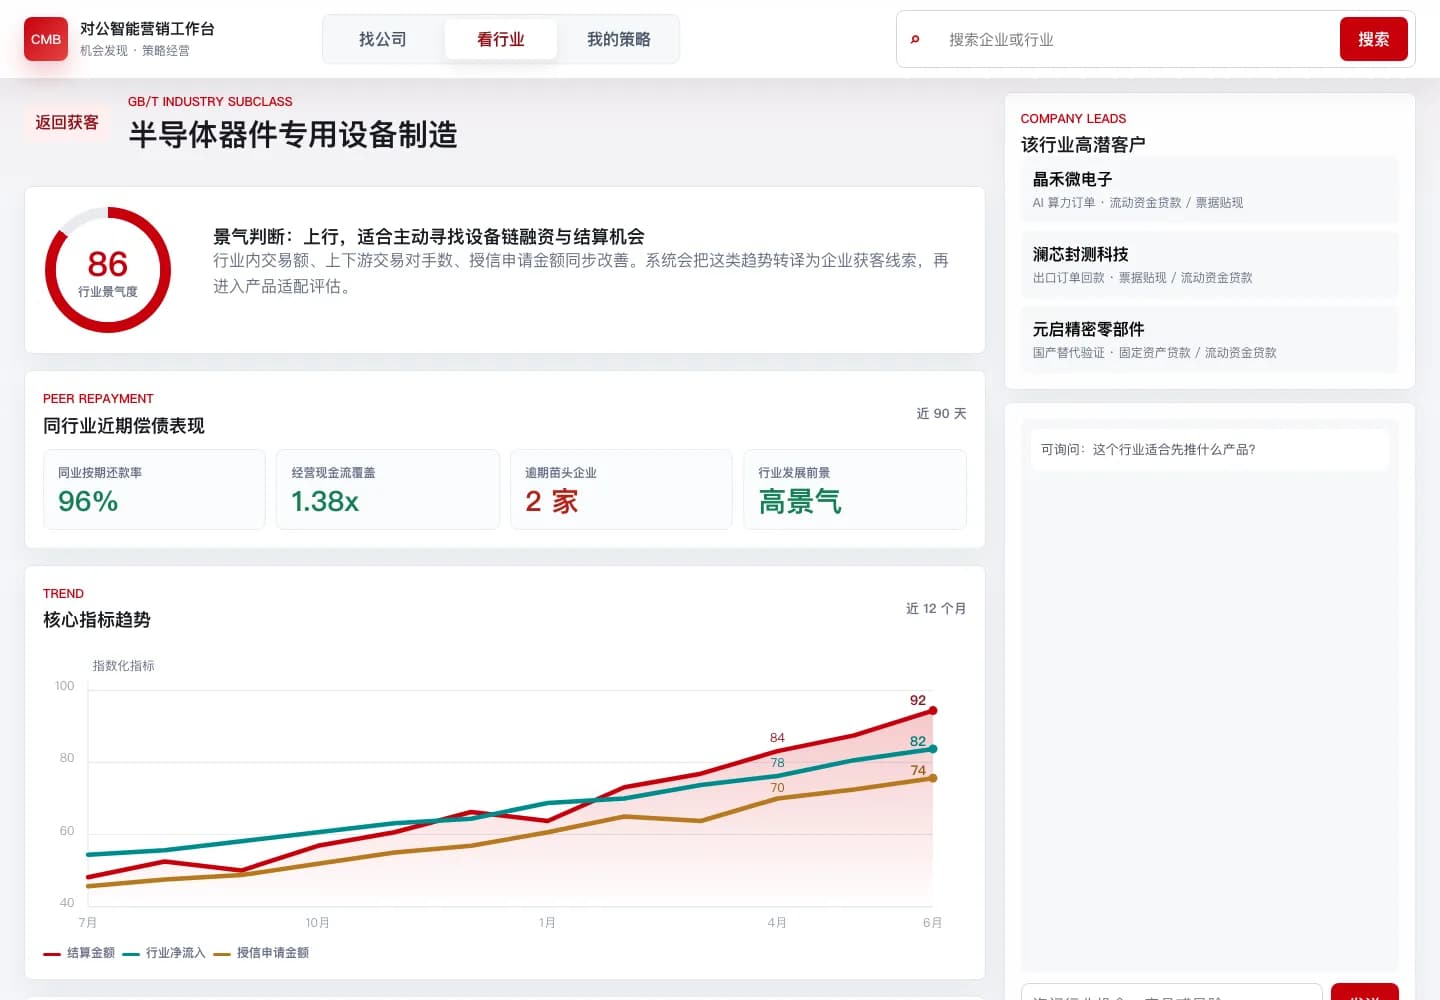Open the 我的策略 tab
Image resolution: width=1440 pixels, height=1000 pixels.
pyautogui.click(x=619, y=39)
